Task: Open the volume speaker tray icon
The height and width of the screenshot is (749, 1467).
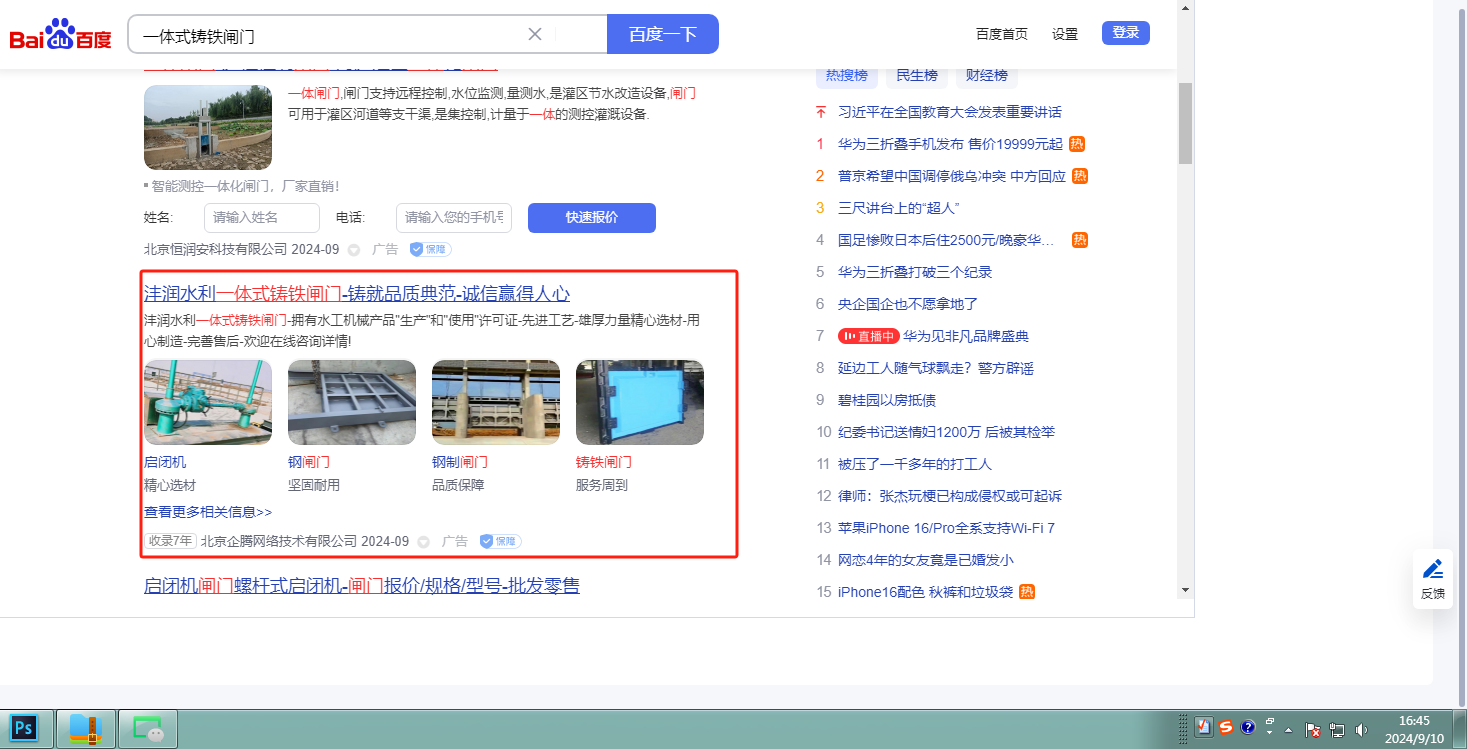Action: click(1361, 730)
